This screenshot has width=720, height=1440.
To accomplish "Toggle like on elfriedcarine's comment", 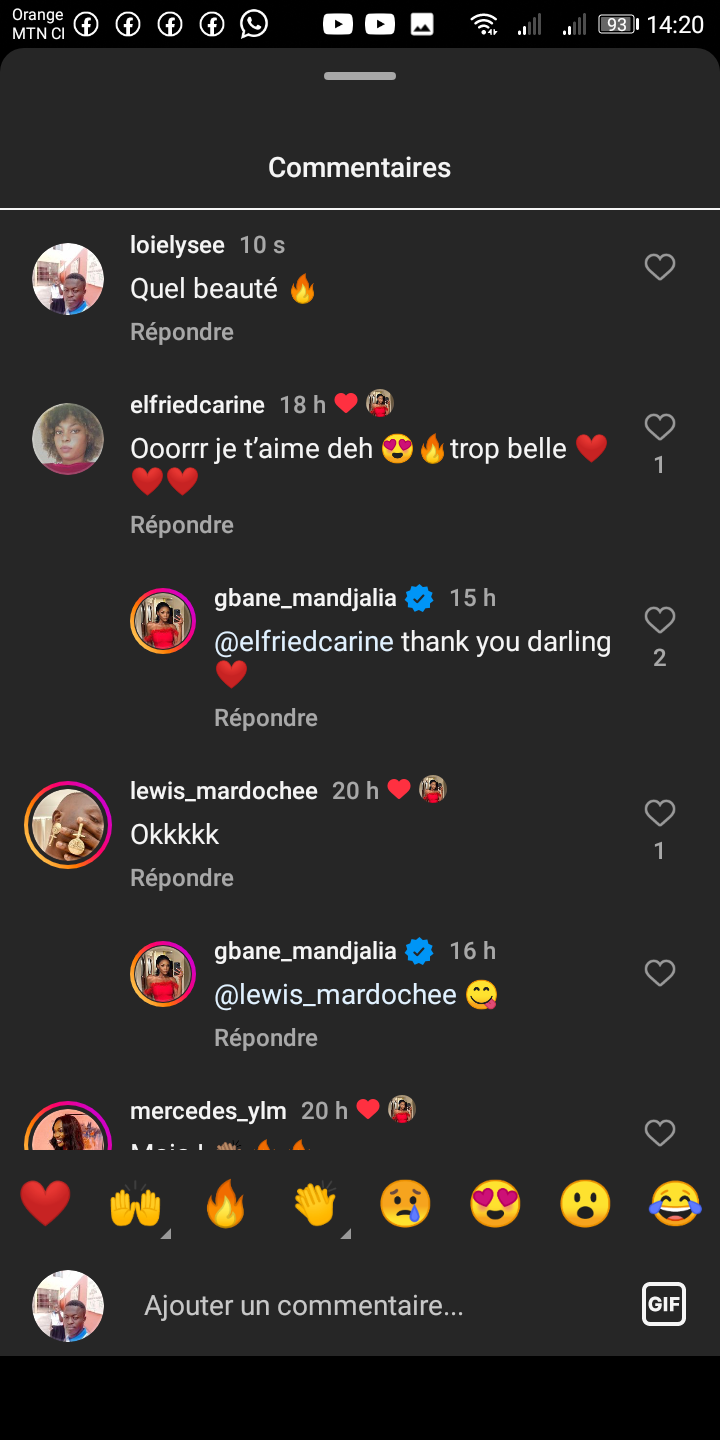I will [x=659, y=428].
